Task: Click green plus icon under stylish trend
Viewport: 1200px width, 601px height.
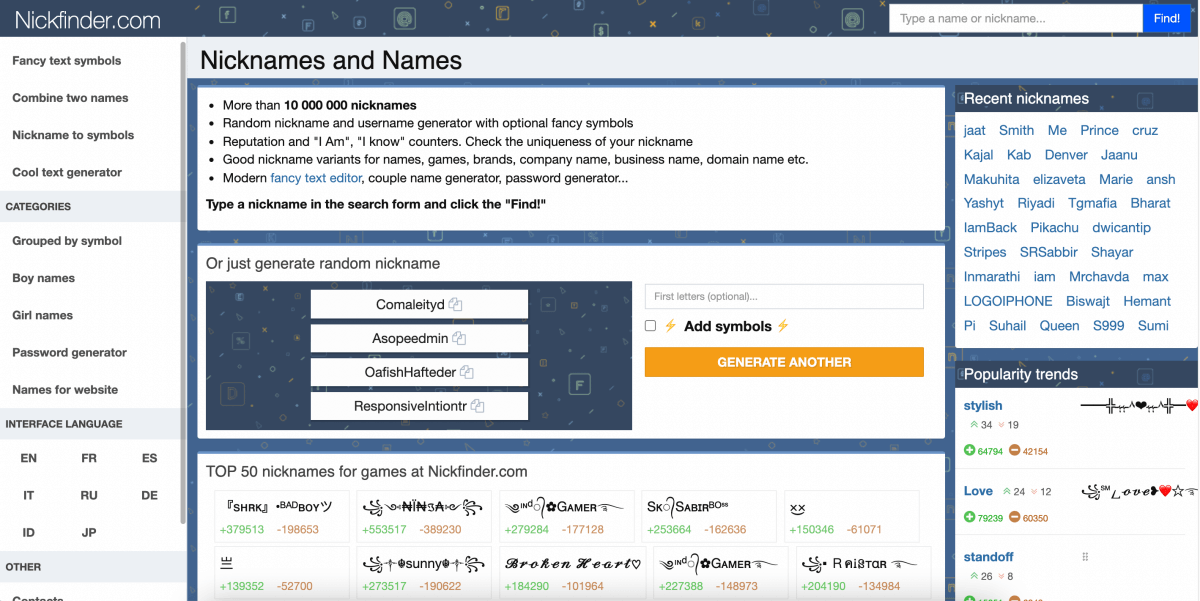Action: (x=969, y=451)
